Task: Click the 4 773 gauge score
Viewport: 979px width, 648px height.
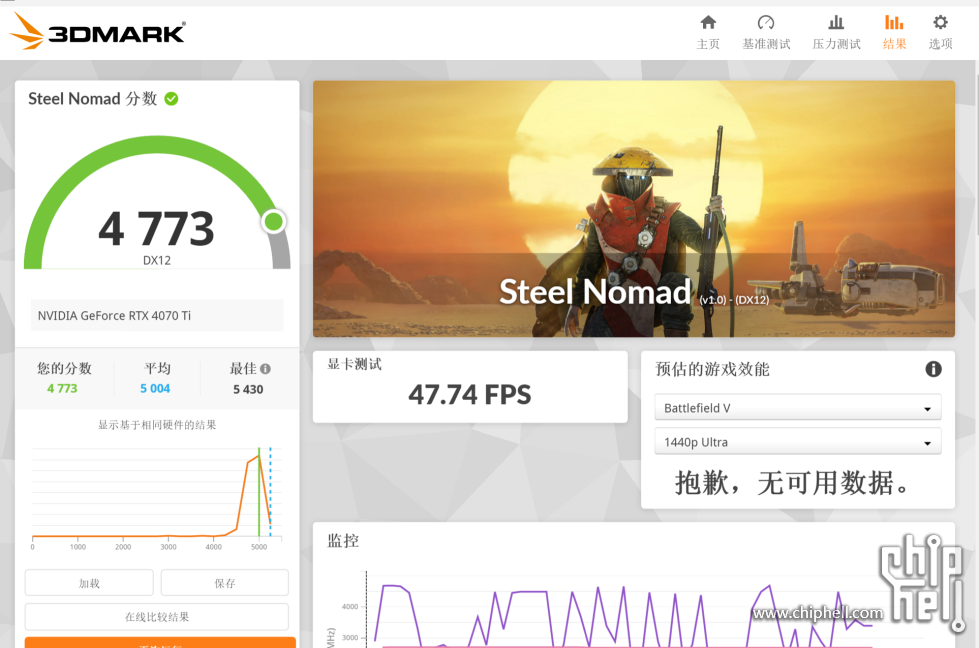Action: [x=156, y=228]
